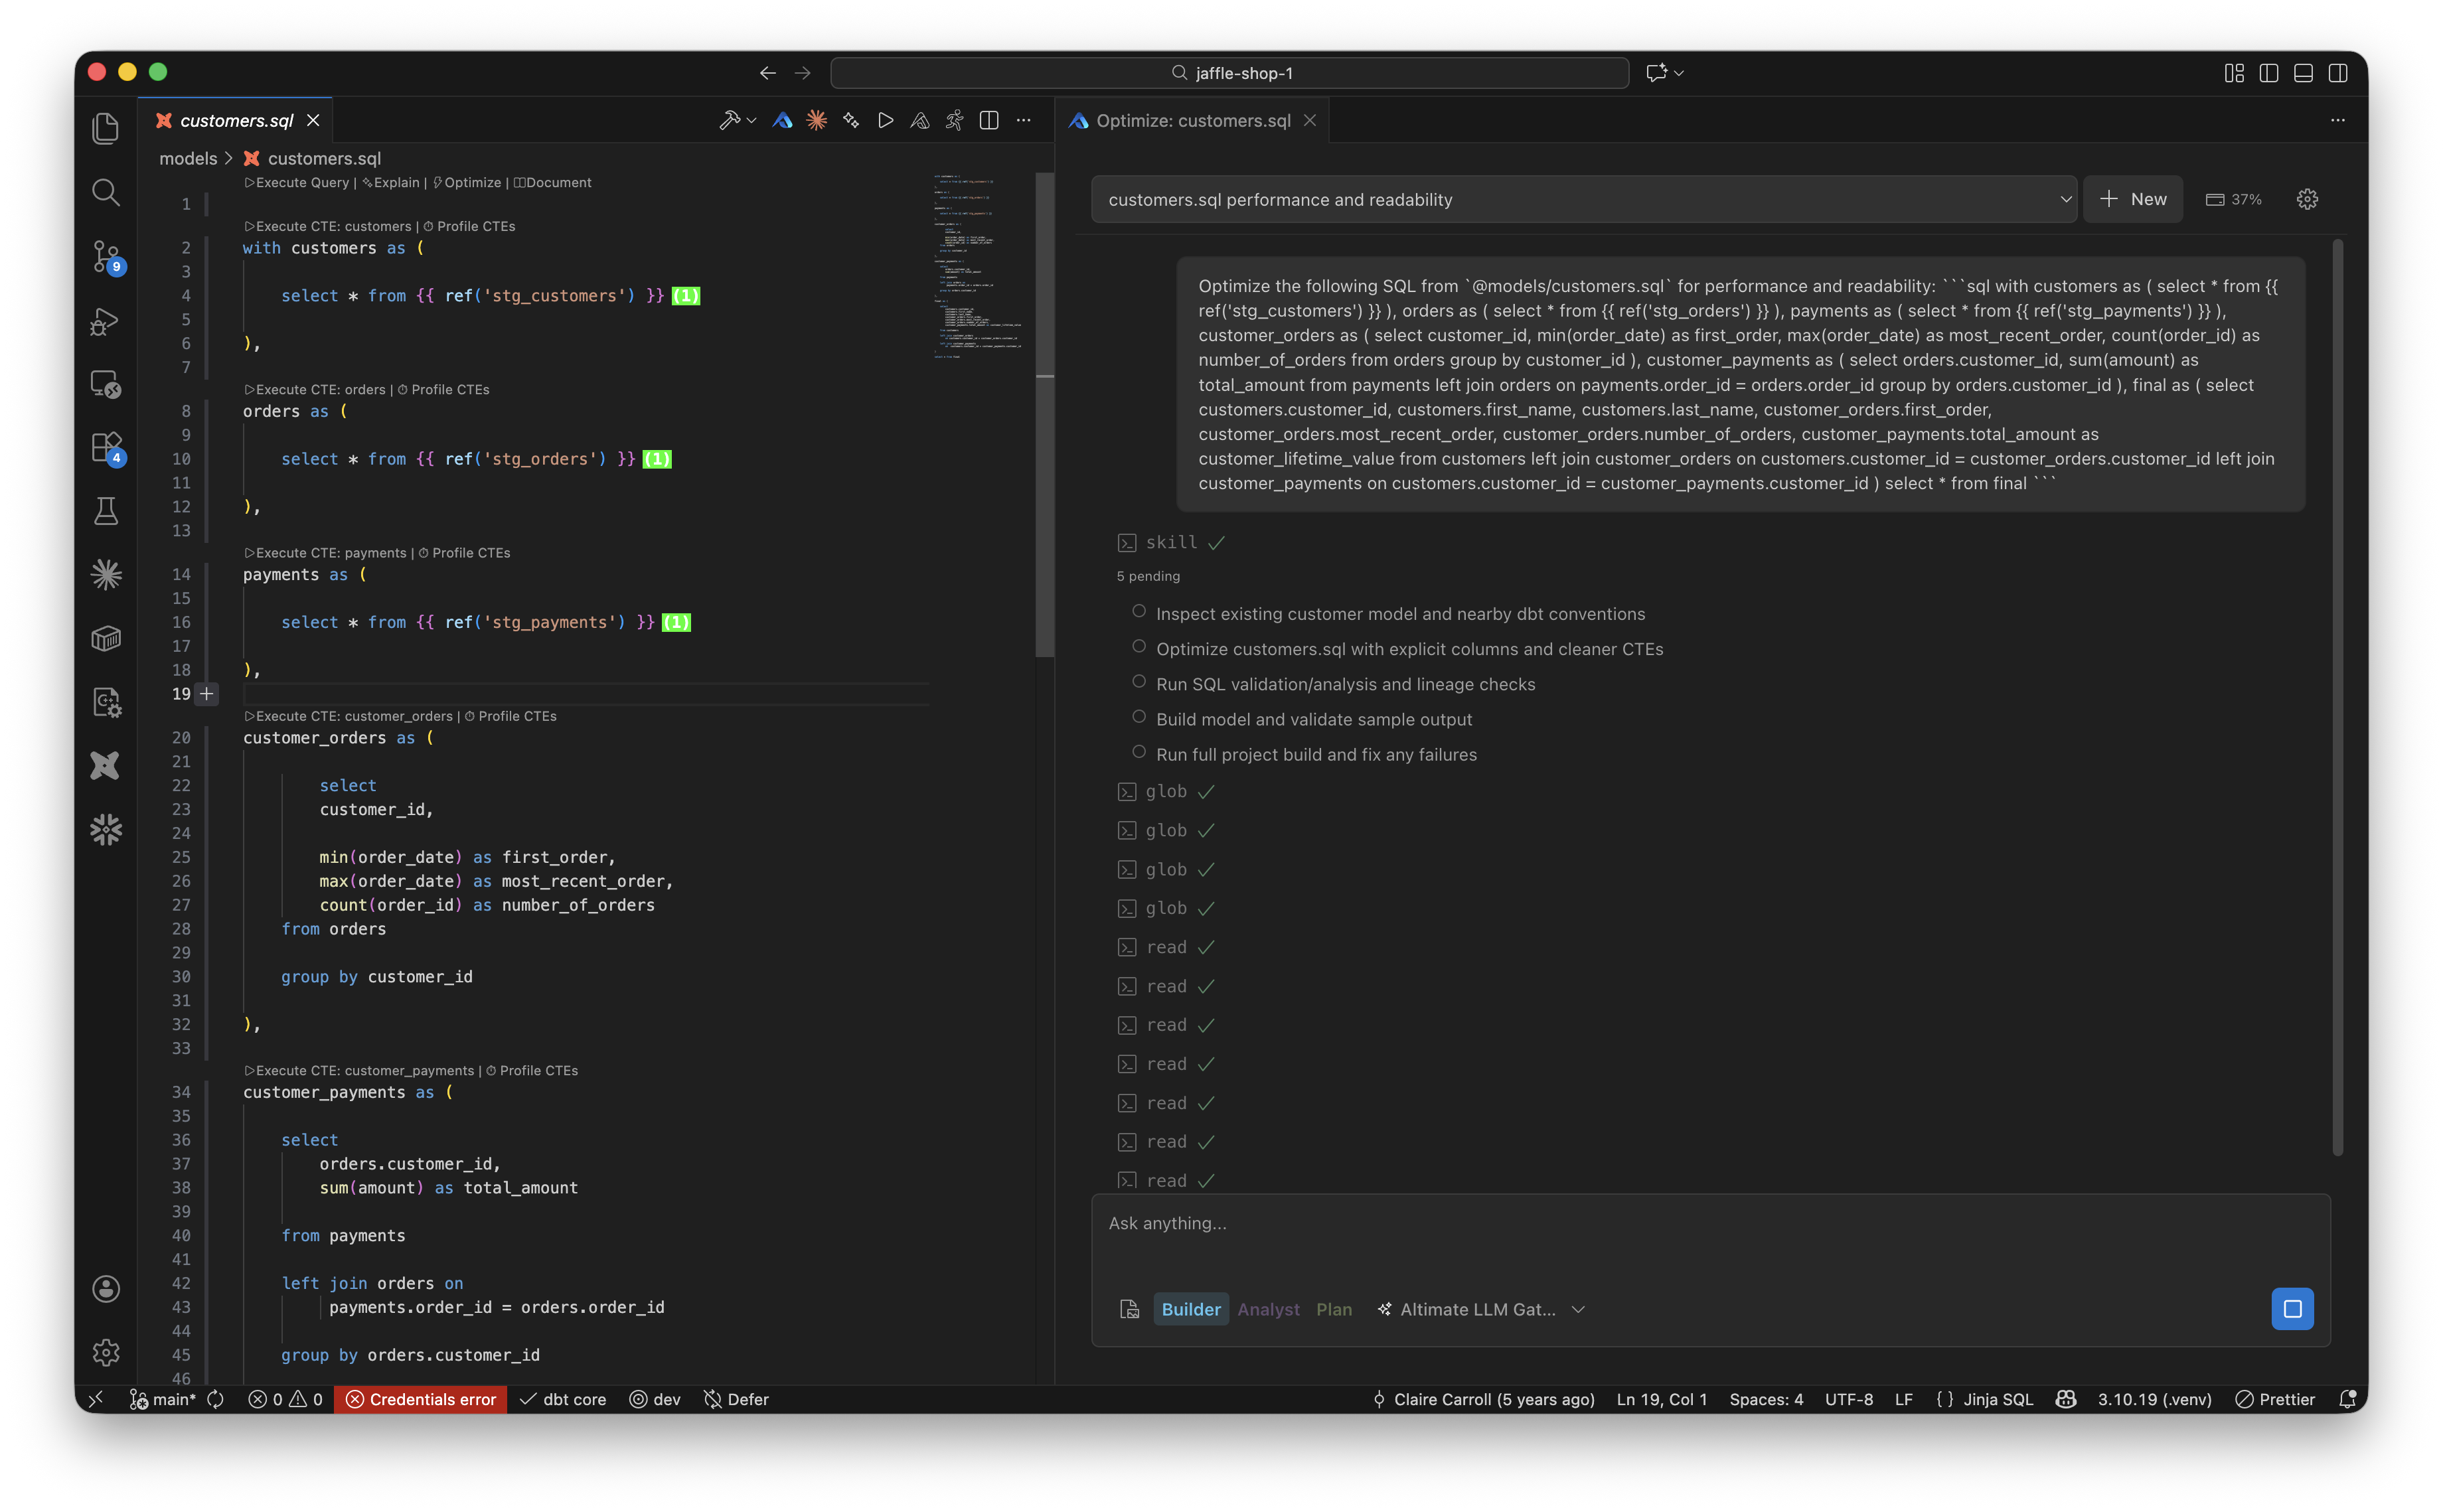Open the Explorer view in activity bar

click(x=106, y=129)
